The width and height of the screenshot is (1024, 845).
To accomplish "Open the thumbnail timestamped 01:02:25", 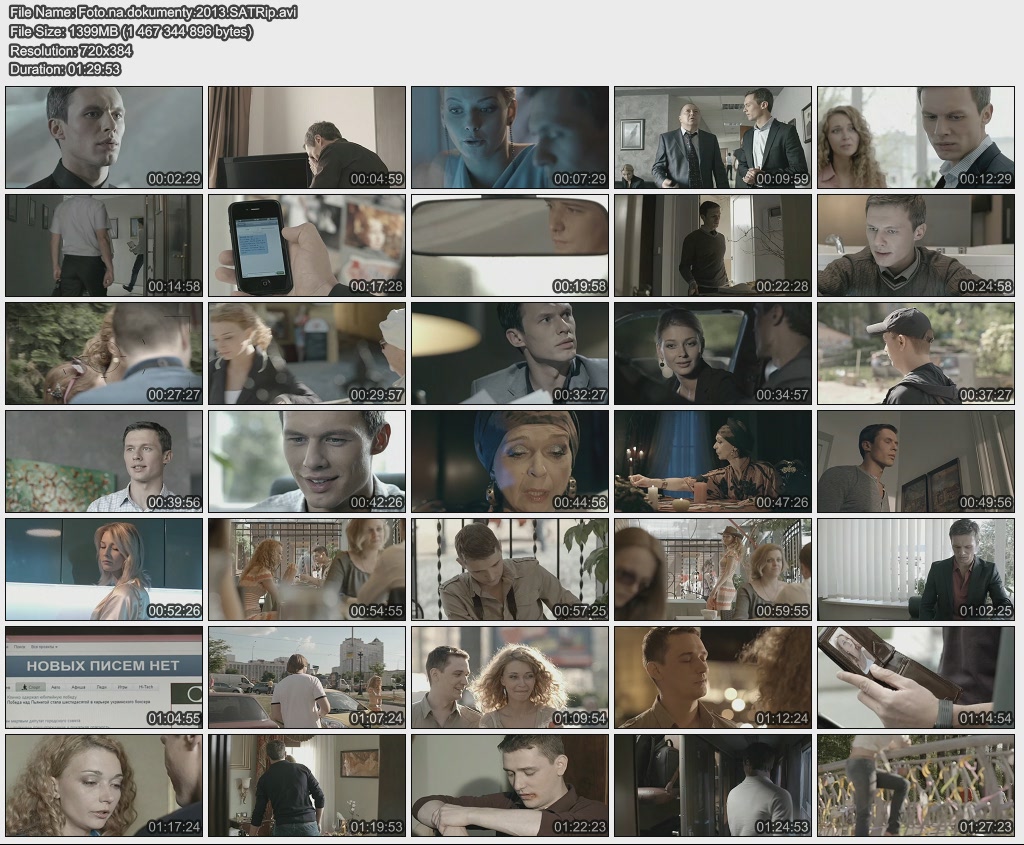I will (x=915, y=569).
